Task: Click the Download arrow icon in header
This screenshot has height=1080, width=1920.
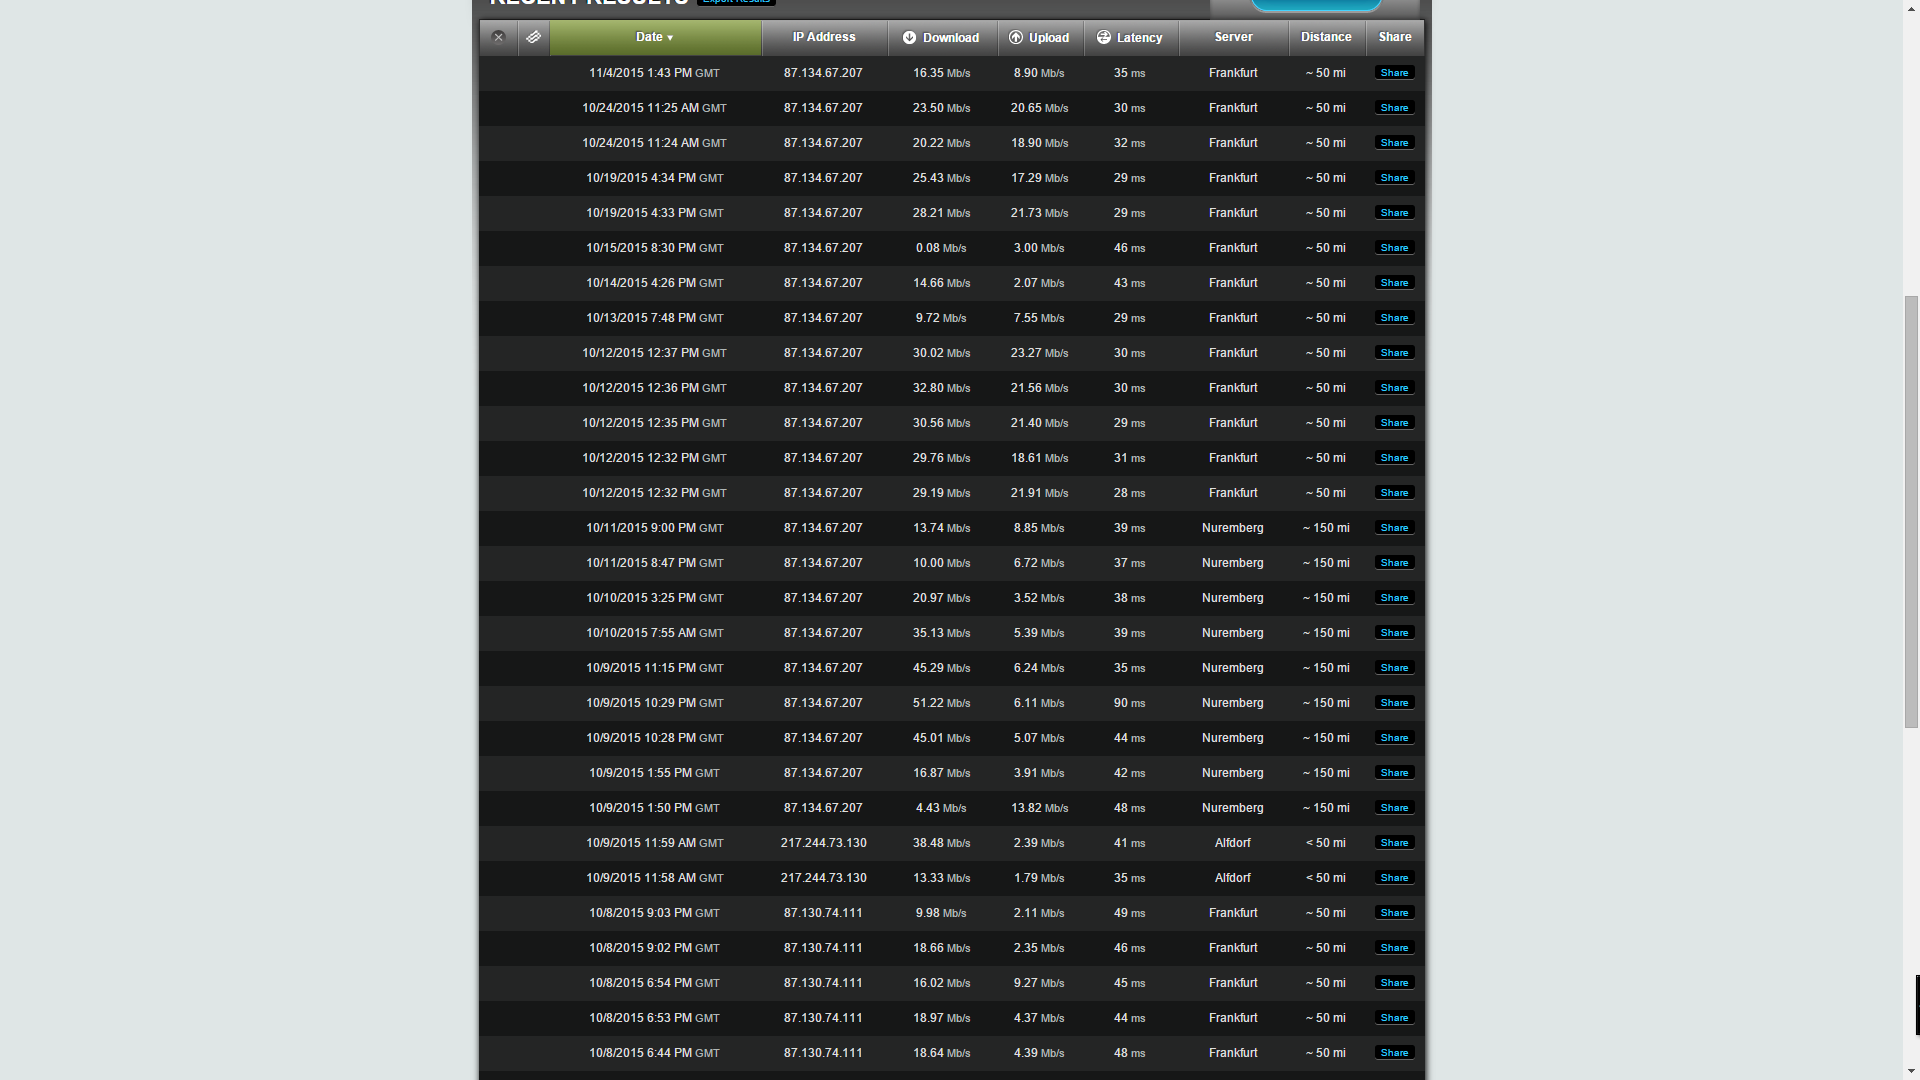Action: (909, 38)
